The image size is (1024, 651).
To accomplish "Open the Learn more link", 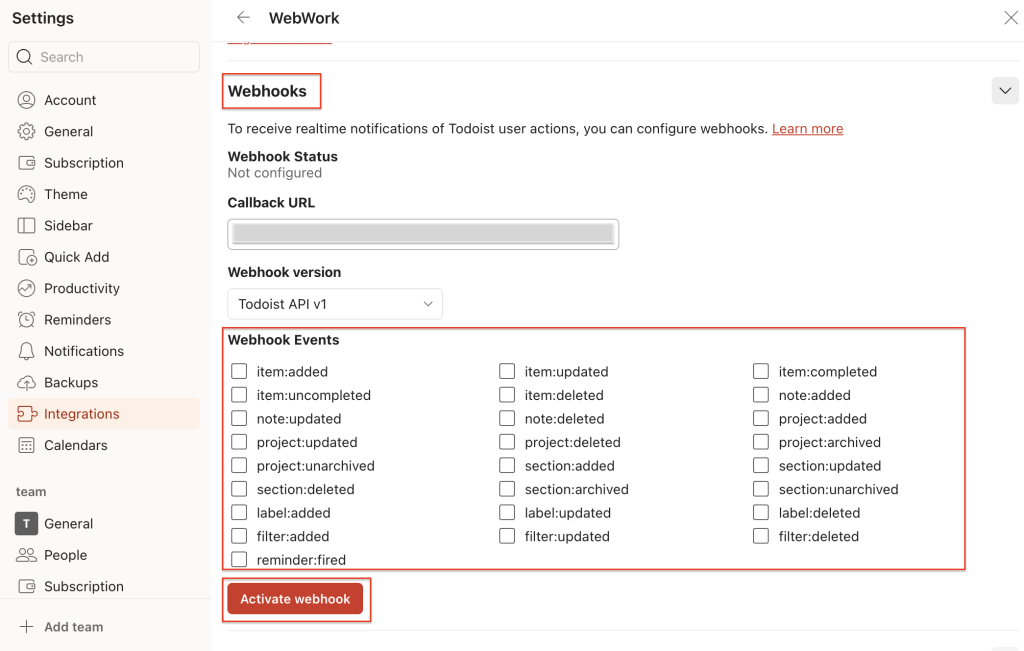I will 807,129.
